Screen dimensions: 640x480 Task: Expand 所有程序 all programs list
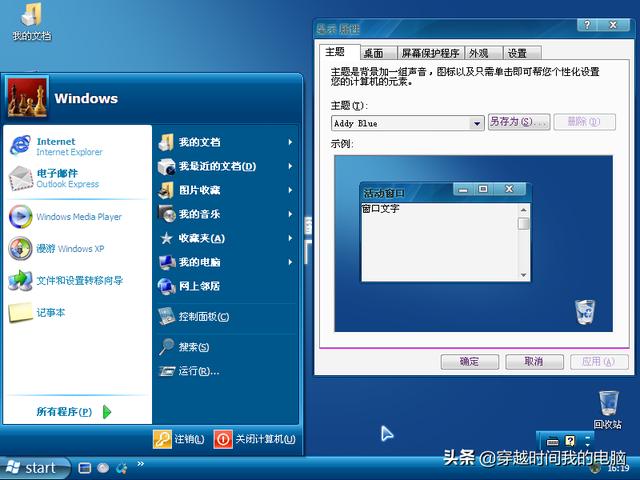[x=73, y=411]
